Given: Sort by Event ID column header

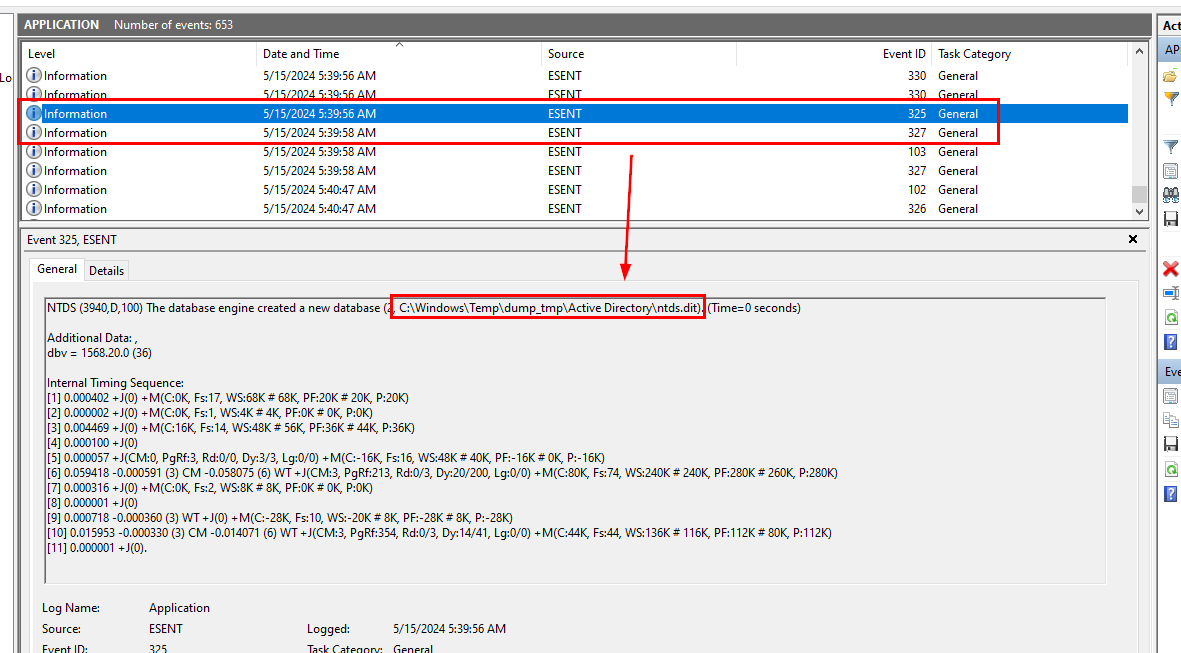Looking at the screenshot, I should click(x=834, y=53).
